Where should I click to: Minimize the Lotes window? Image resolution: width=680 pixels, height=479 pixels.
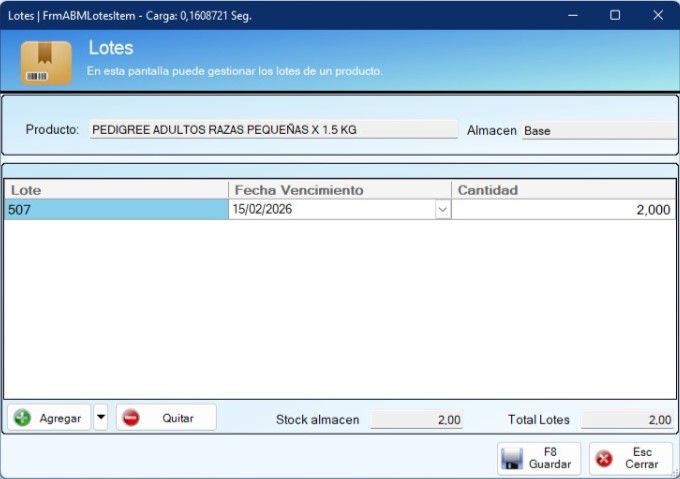click(573, 15)
